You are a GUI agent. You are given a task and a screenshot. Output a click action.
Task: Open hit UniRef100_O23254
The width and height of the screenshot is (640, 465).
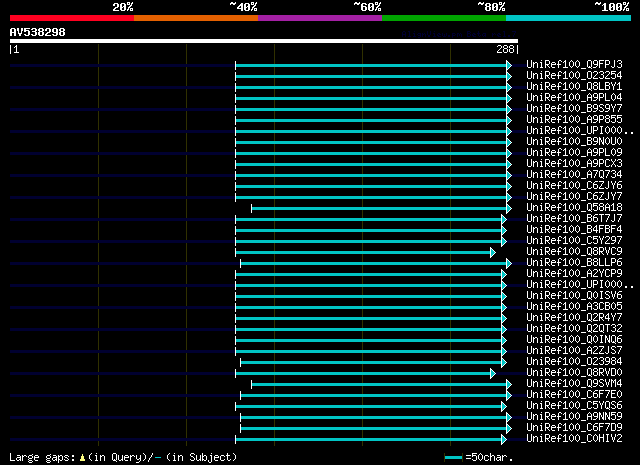coord(574,75)
